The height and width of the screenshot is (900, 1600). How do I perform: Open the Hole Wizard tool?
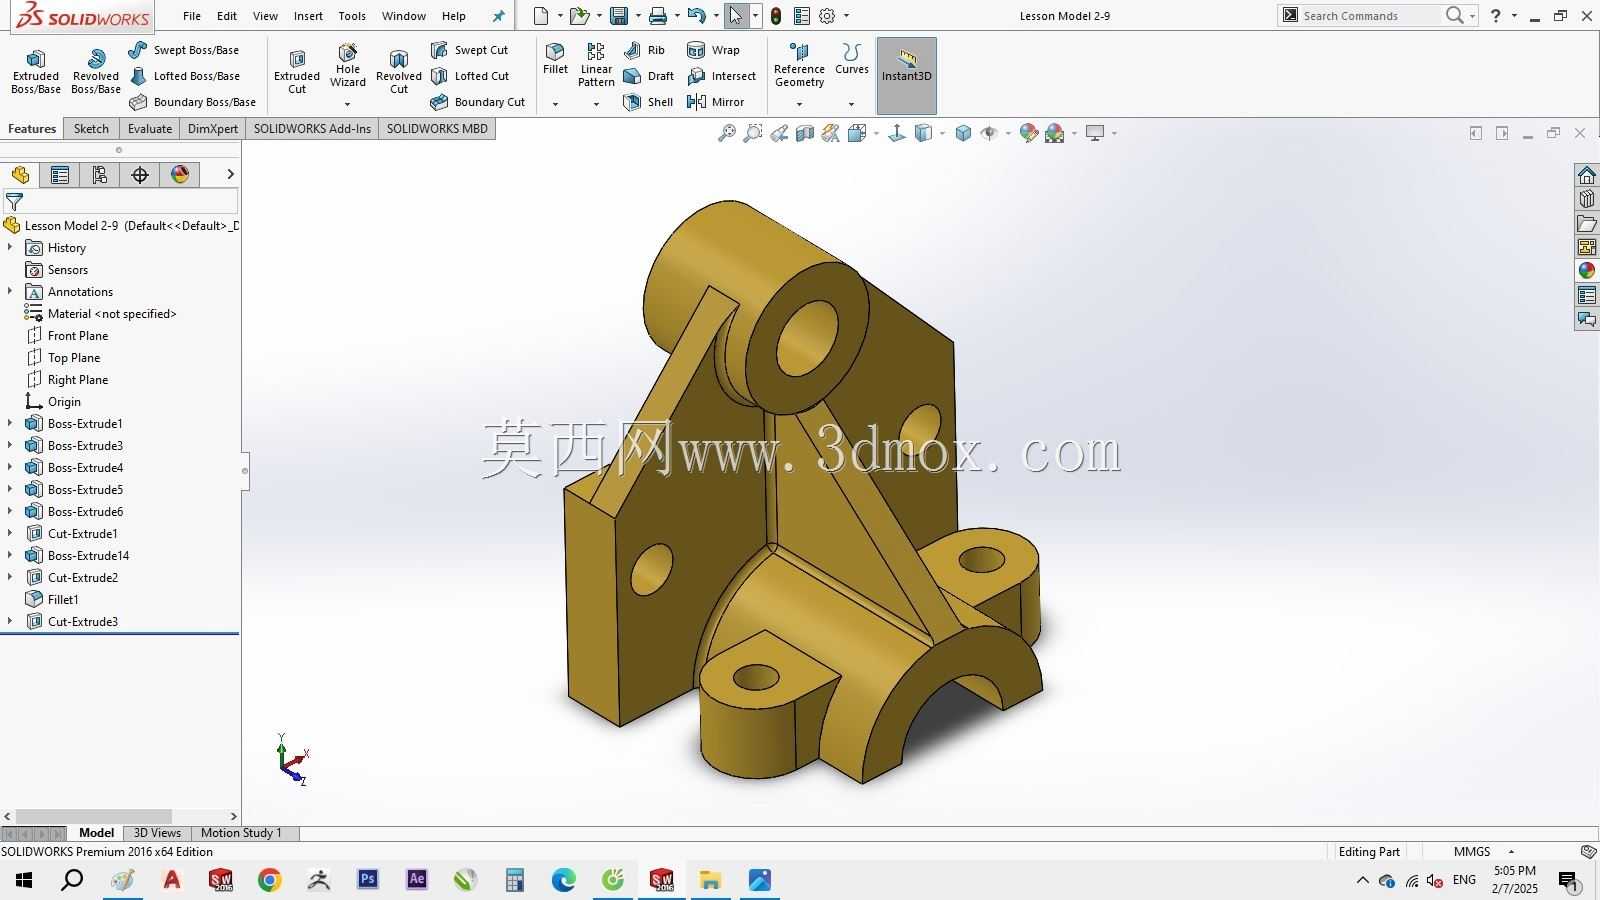[348, 66]
